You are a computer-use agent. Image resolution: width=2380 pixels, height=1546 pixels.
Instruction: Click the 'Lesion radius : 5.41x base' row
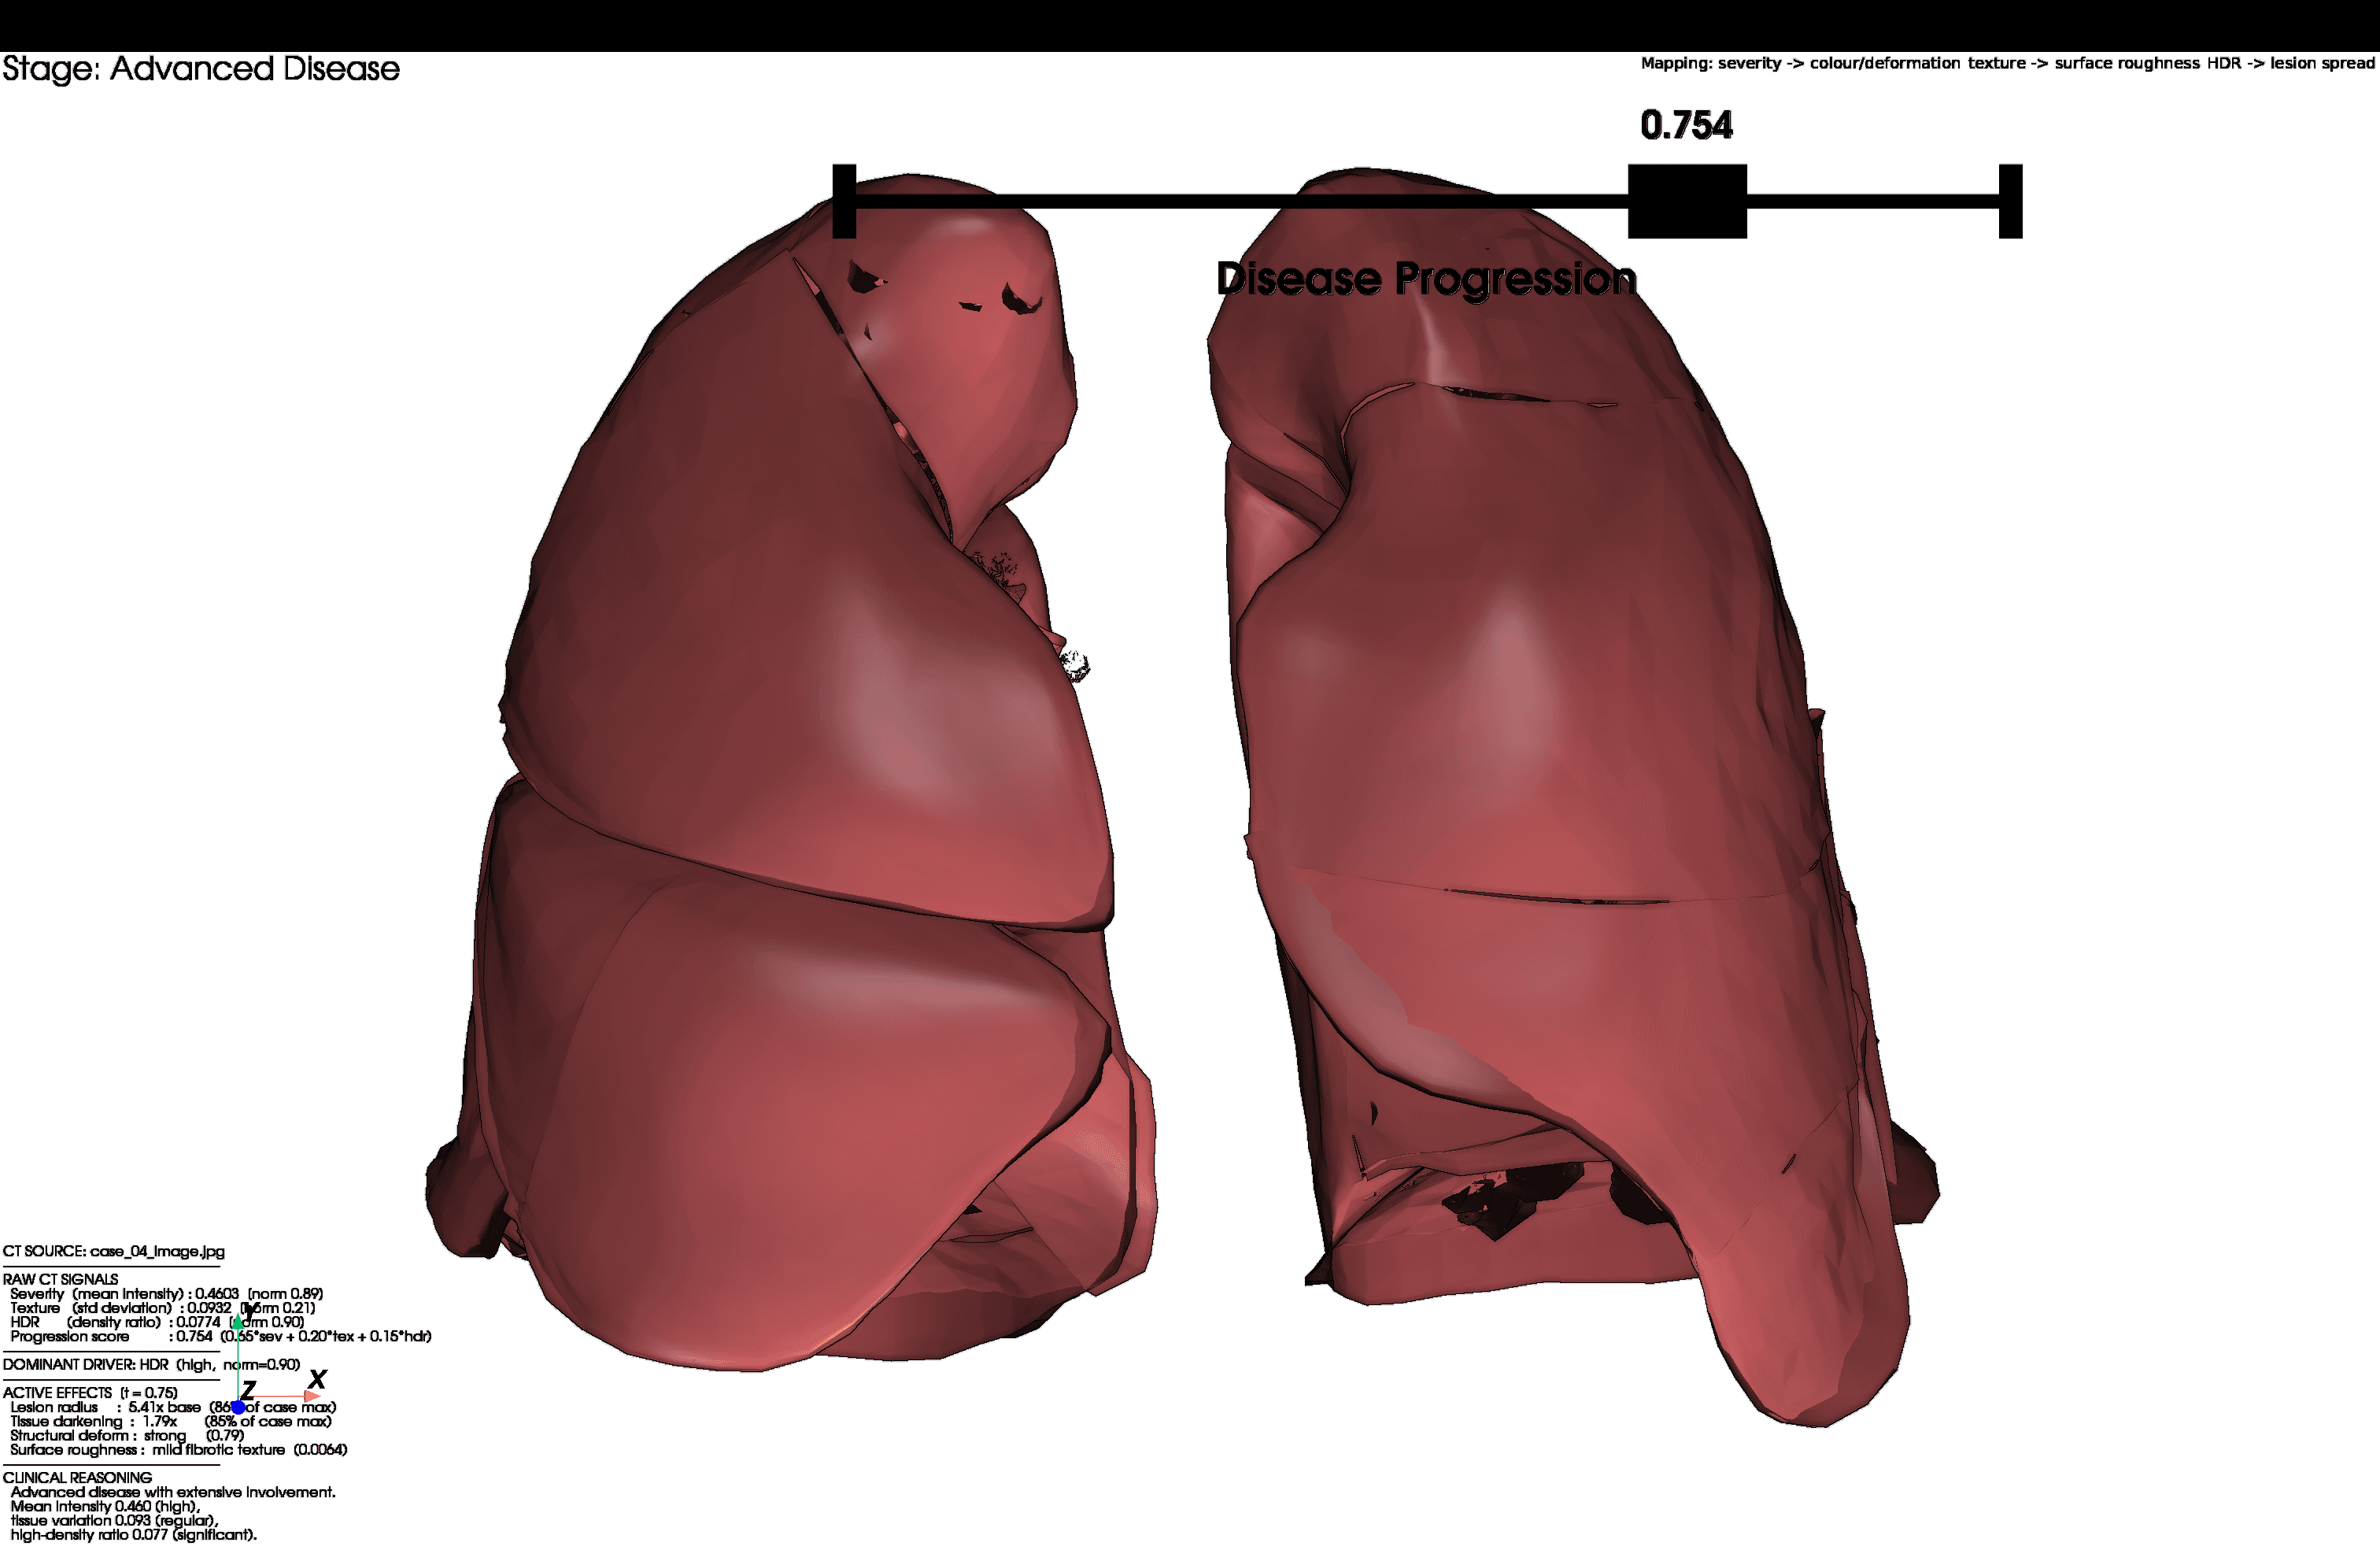coord(173,1407)
